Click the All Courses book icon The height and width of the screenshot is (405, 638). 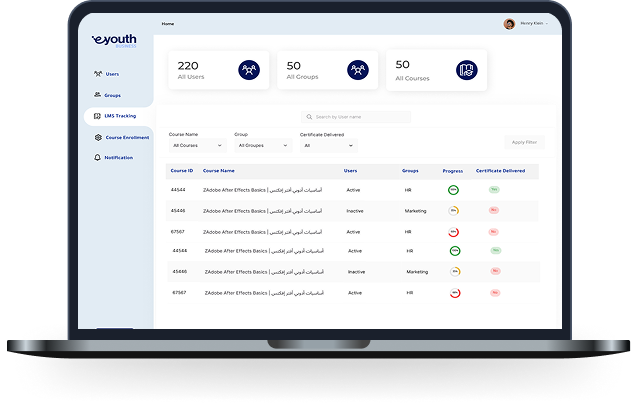(467, 70)
